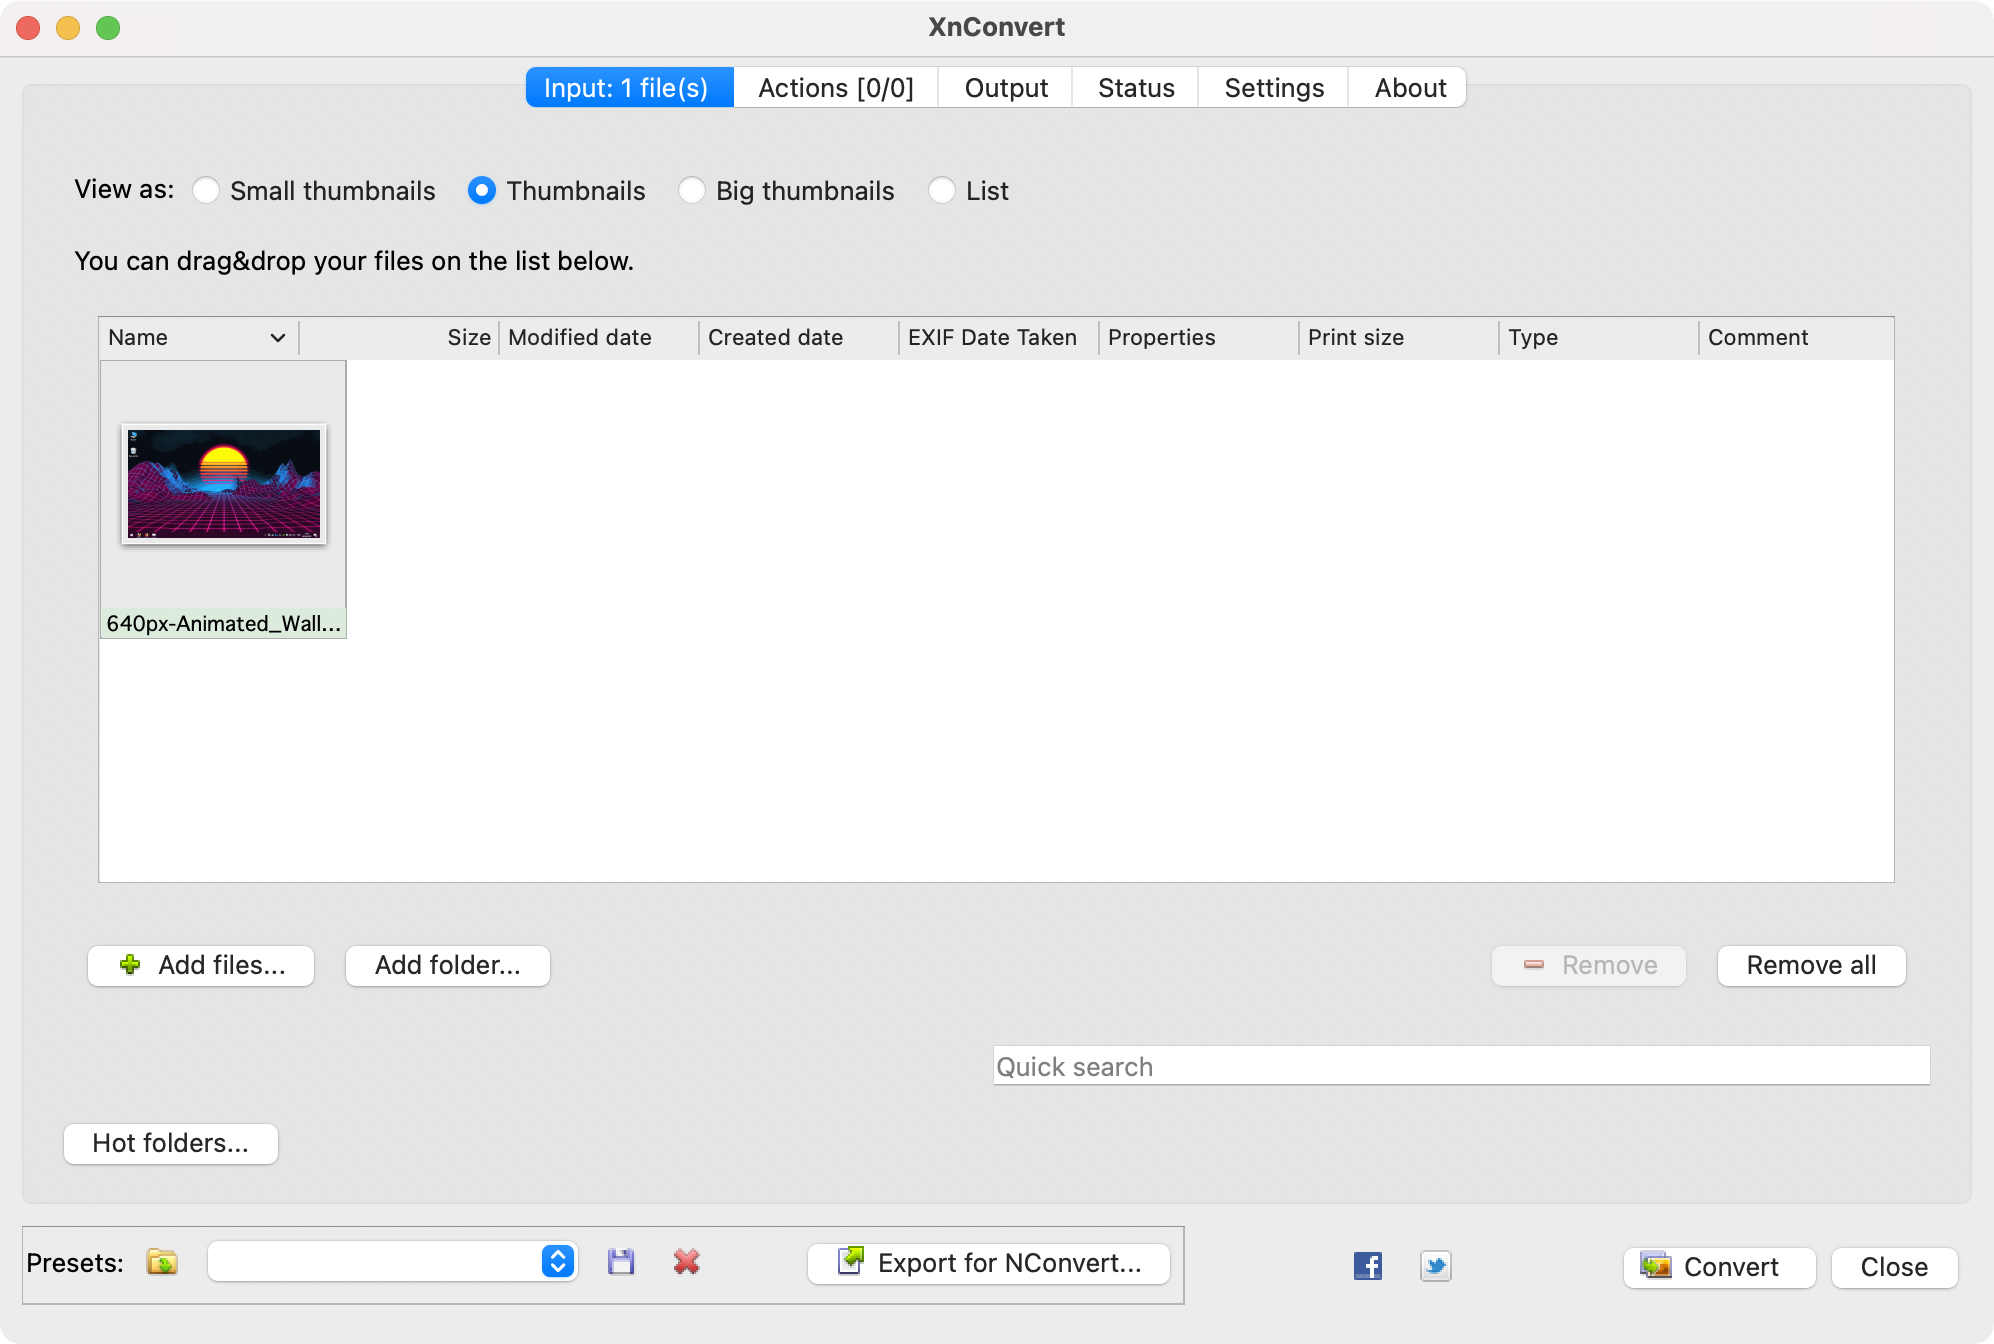Open the Output tab

tap(1005, 88)
